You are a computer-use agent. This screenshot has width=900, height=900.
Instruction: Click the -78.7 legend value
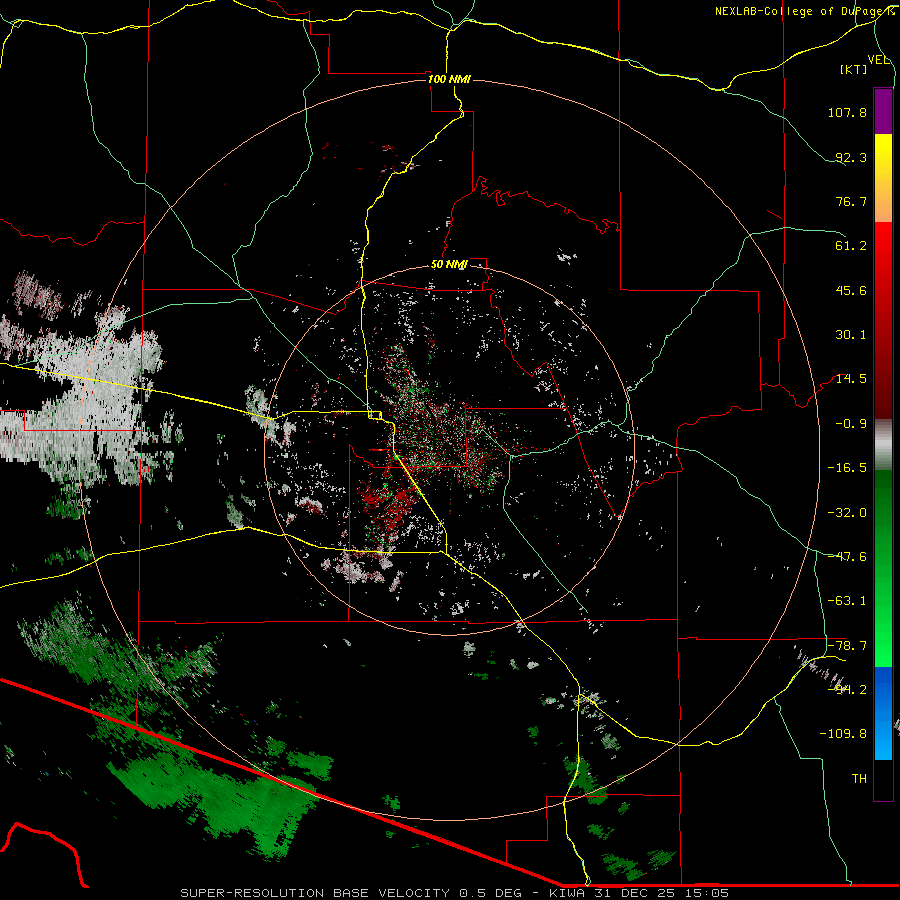(847, 646)
